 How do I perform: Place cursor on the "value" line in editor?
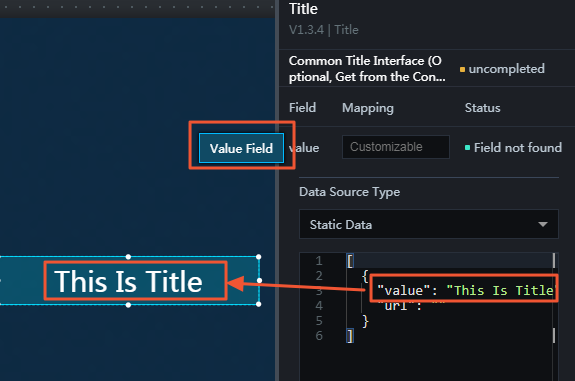(x=464, y=290)
